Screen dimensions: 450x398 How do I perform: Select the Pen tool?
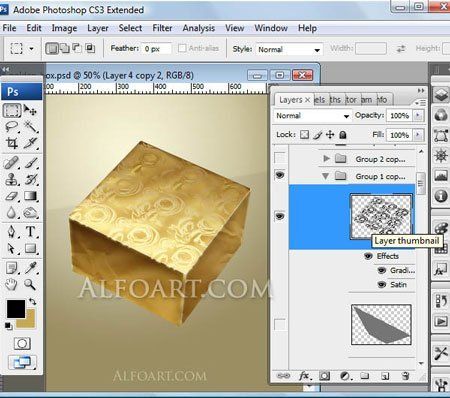12,231
